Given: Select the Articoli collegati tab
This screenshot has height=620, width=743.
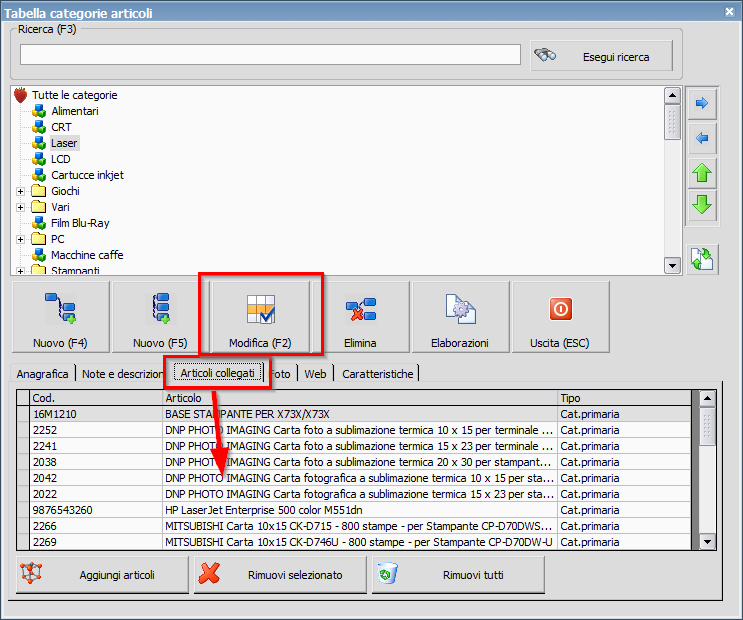Looking at the screenshot, I should coord(217,373).
